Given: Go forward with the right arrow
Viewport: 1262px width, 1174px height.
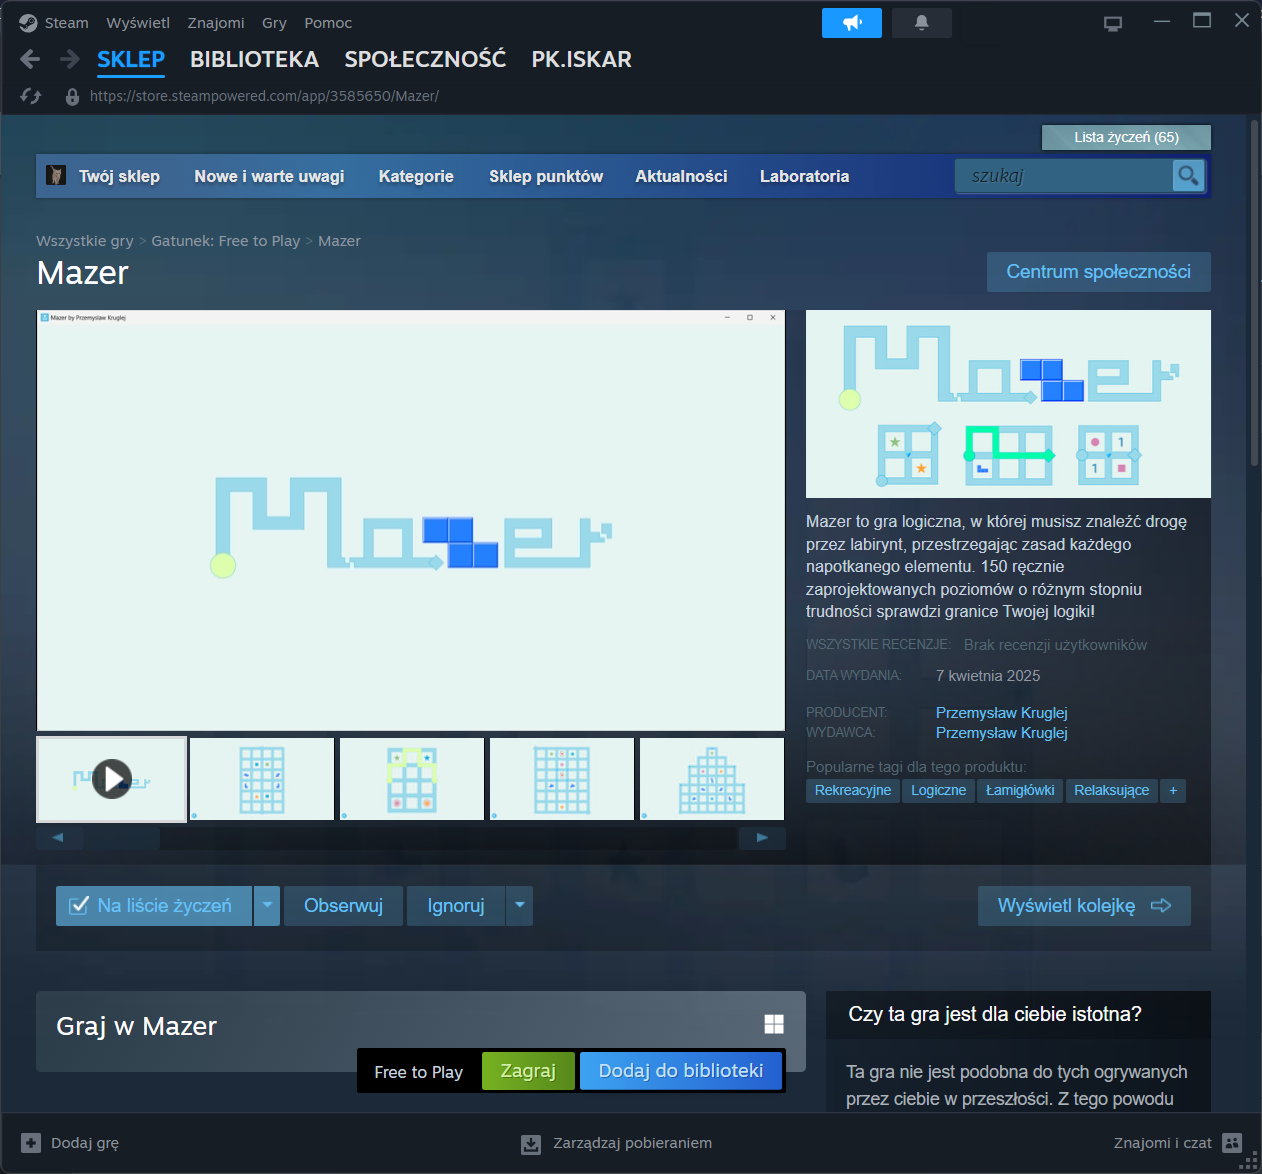Looking at the screenshot, I should point(69,60).
